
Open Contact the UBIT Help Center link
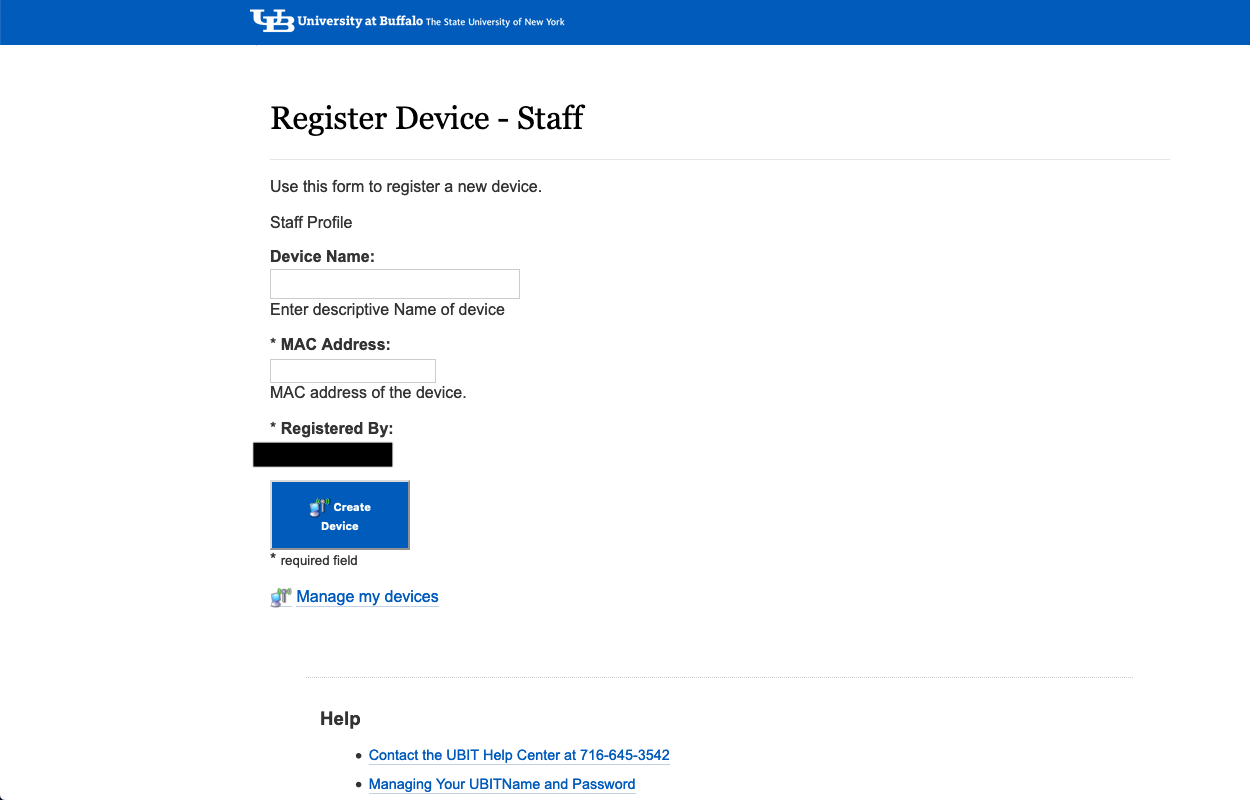click(519, 755)
